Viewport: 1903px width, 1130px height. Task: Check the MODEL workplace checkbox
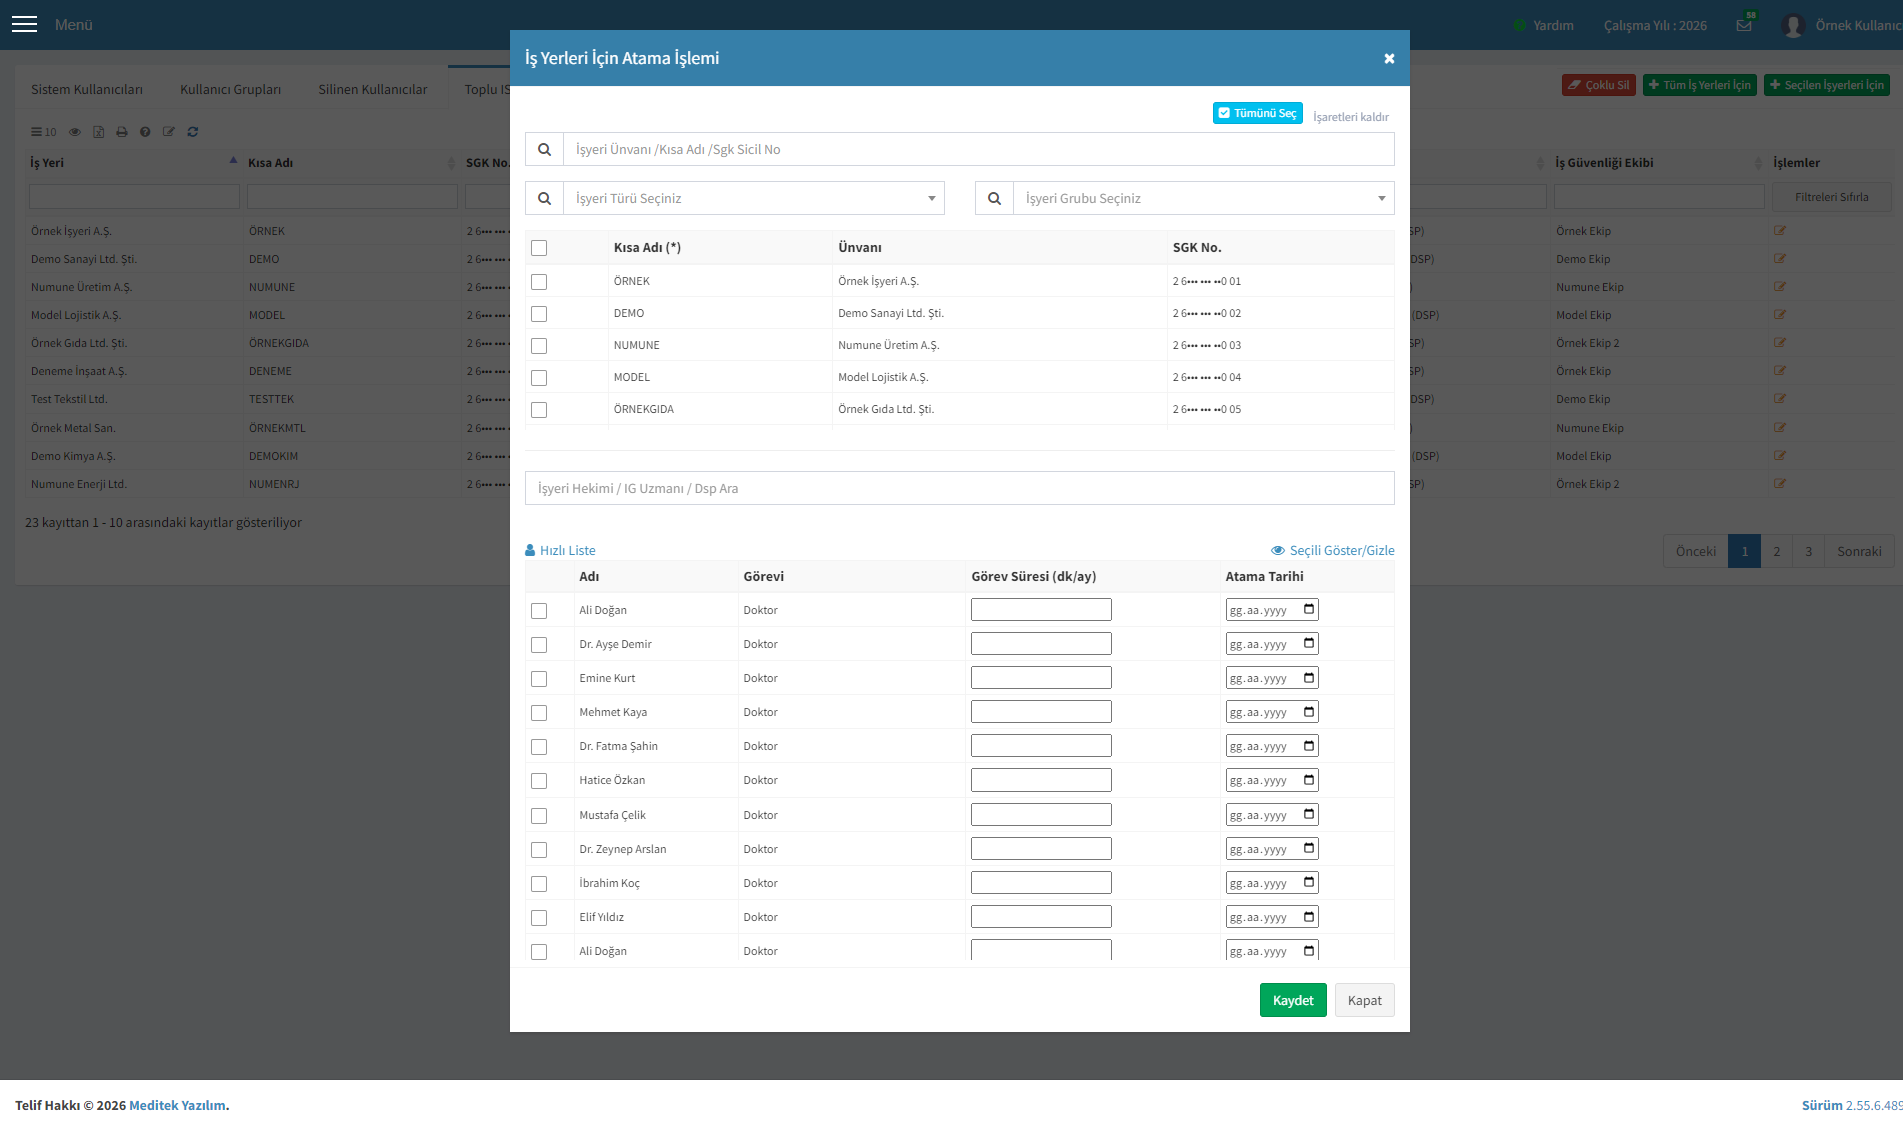point(539,378)
